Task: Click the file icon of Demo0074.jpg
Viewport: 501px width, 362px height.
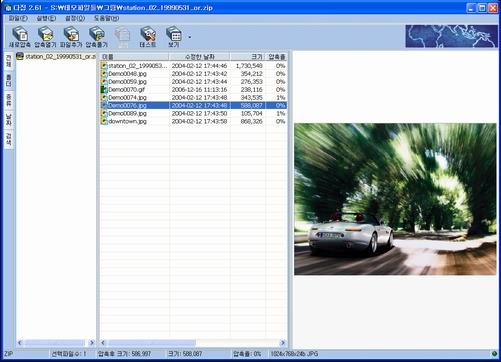Action: click(x=104, y=98)
